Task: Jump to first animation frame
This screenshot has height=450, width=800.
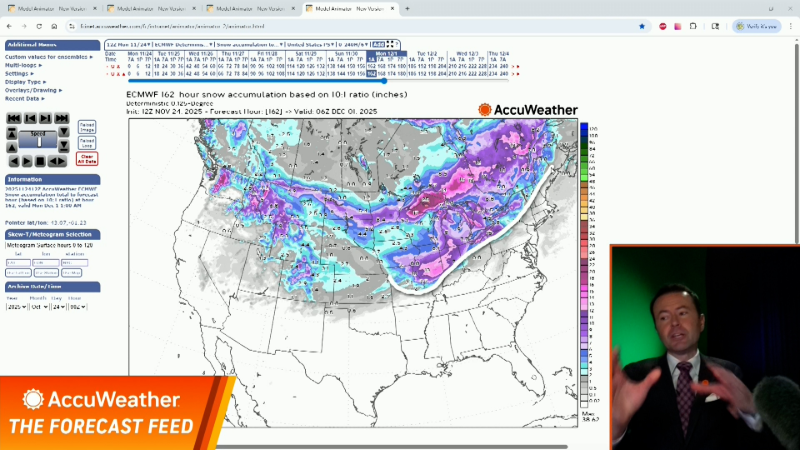Action: click(x=13, y=119)
